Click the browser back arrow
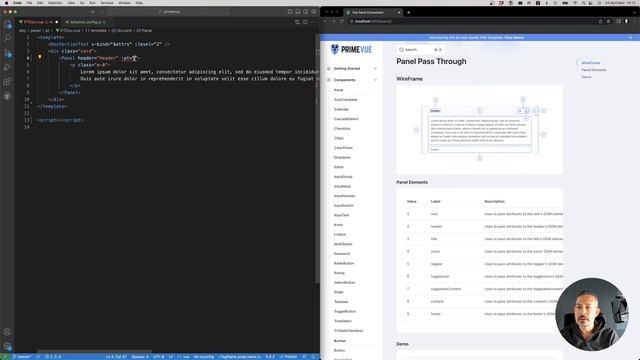Image resolution: width=640 pixels, height=360 pixels. tap(326, 21)
